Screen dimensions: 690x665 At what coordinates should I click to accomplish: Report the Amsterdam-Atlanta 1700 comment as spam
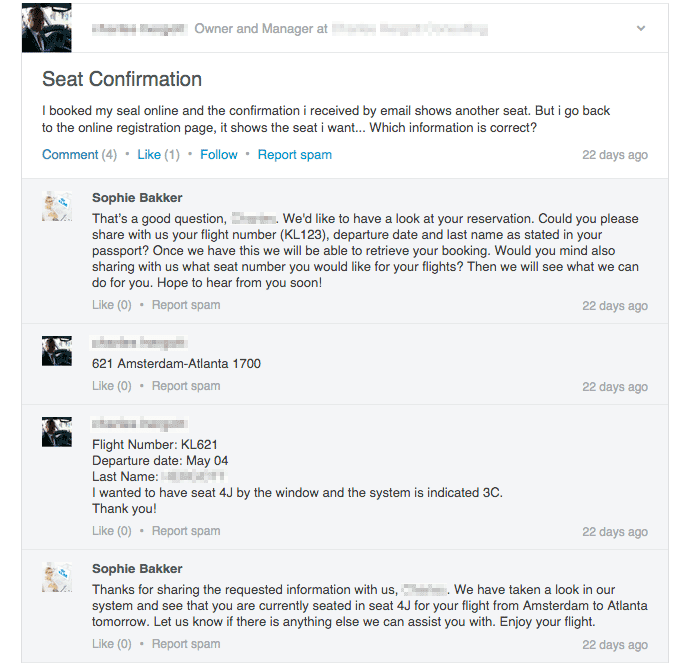pos(186,386)
